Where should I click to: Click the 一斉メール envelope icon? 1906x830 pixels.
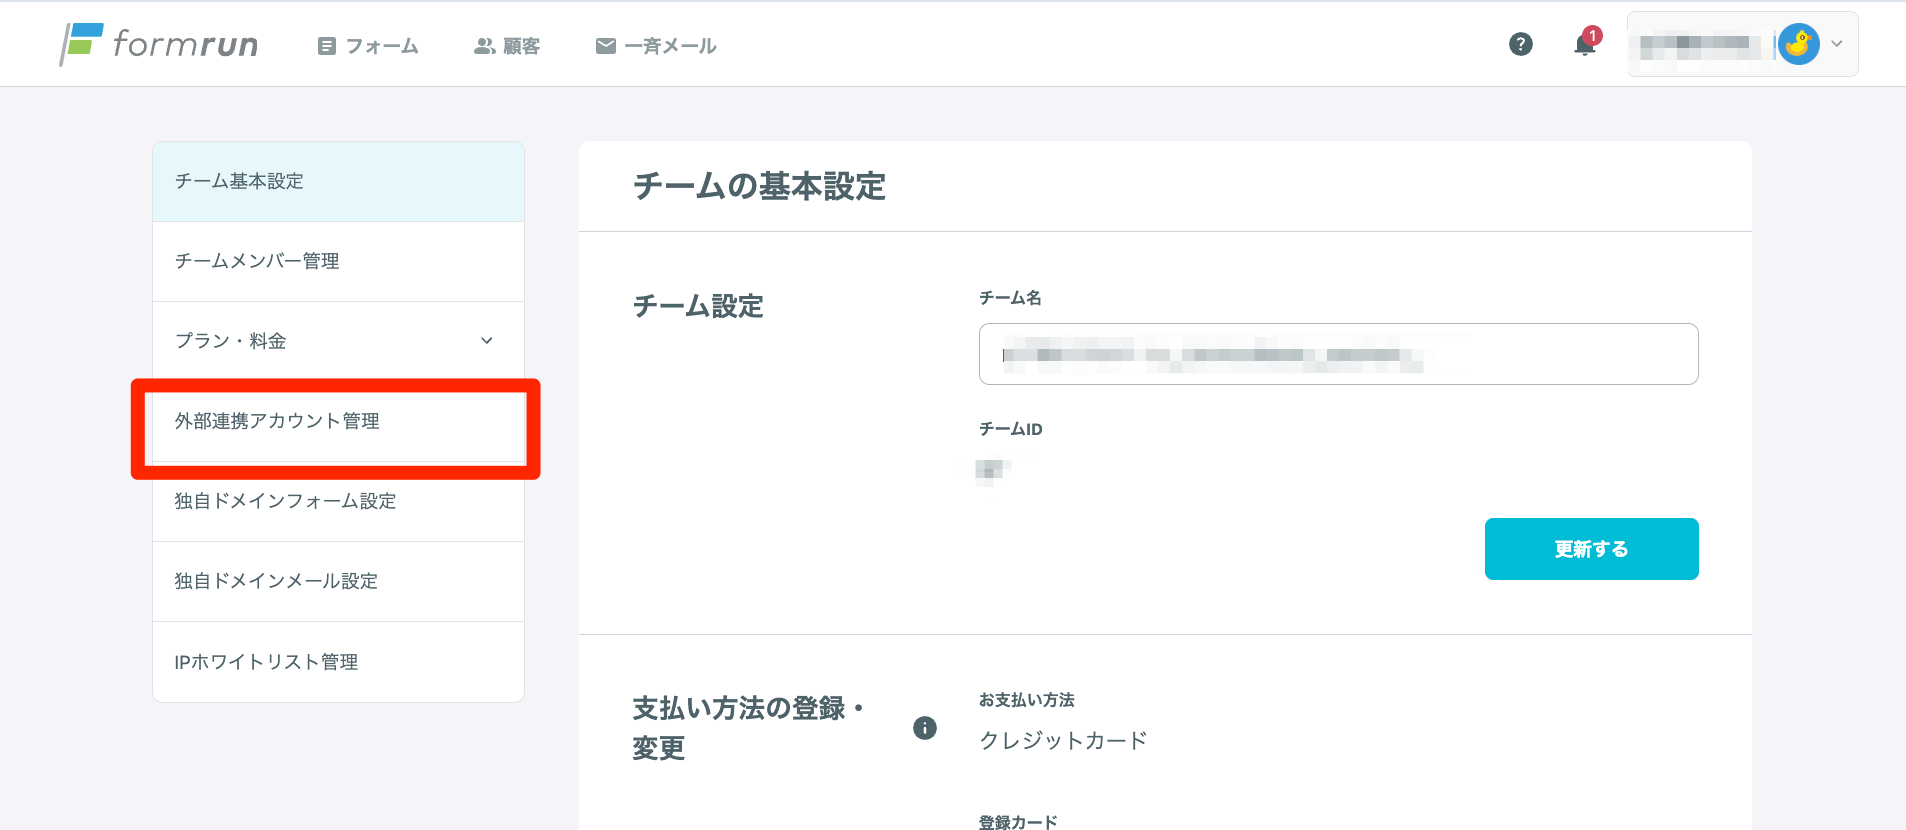(x=605, y=46)
